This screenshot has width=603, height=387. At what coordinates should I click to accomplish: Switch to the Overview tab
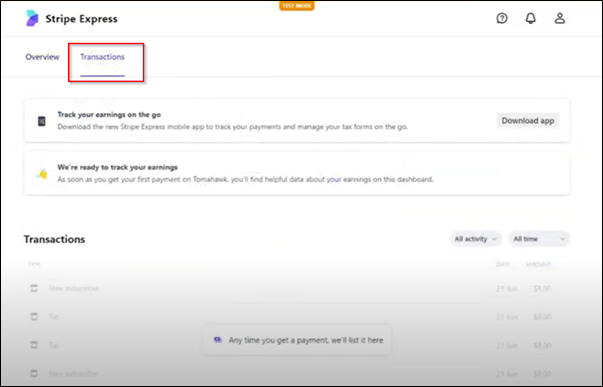coord(42,57)
